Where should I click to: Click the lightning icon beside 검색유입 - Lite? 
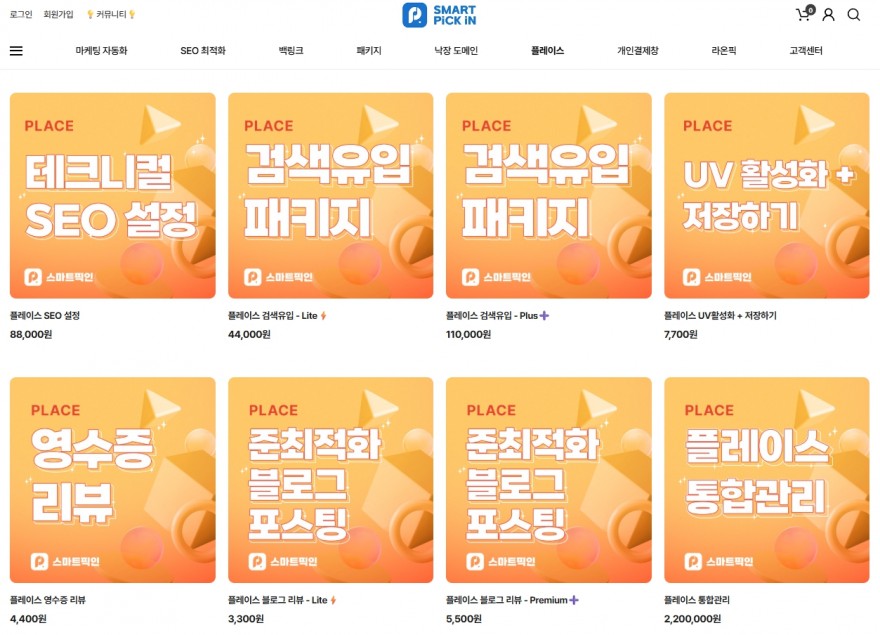[323, 316]
